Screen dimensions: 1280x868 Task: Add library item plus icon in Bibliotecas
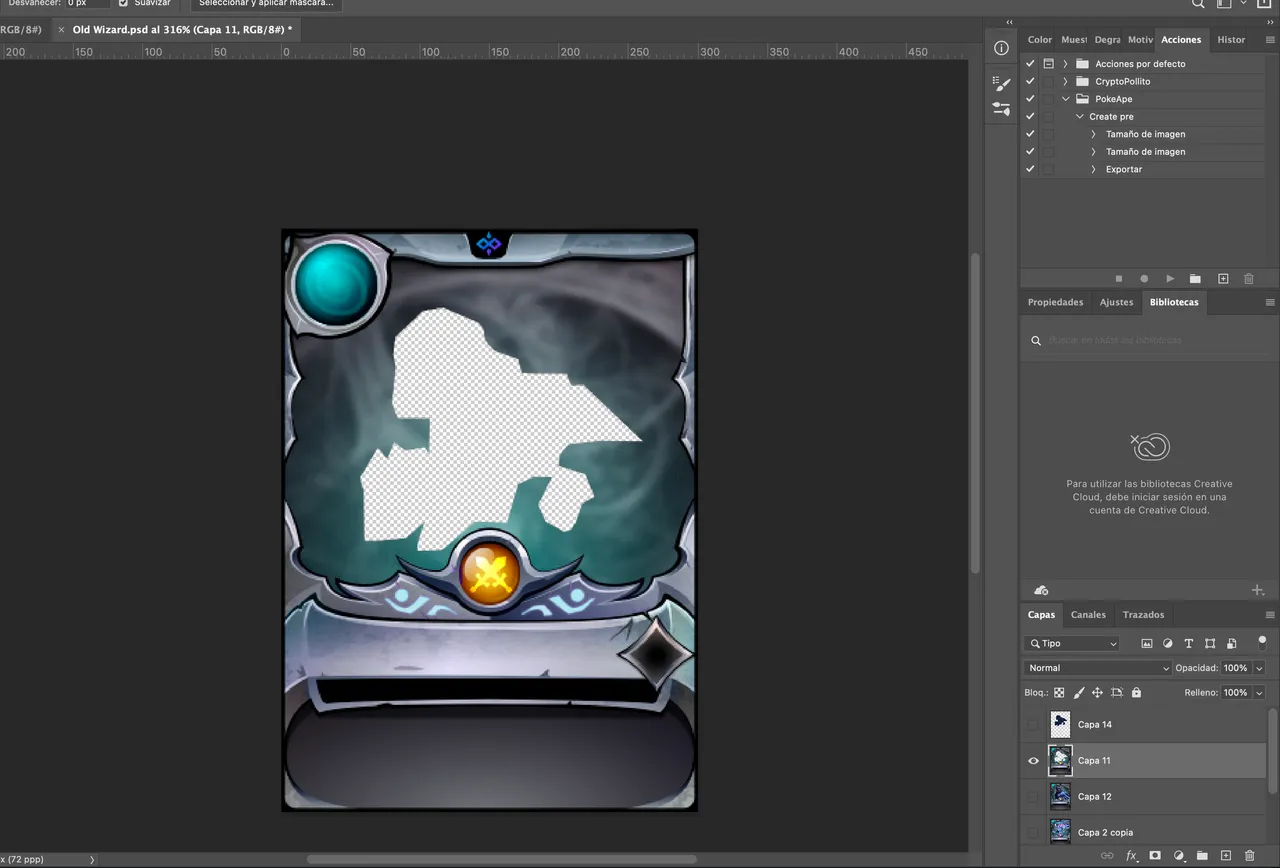click(1258, 590)
